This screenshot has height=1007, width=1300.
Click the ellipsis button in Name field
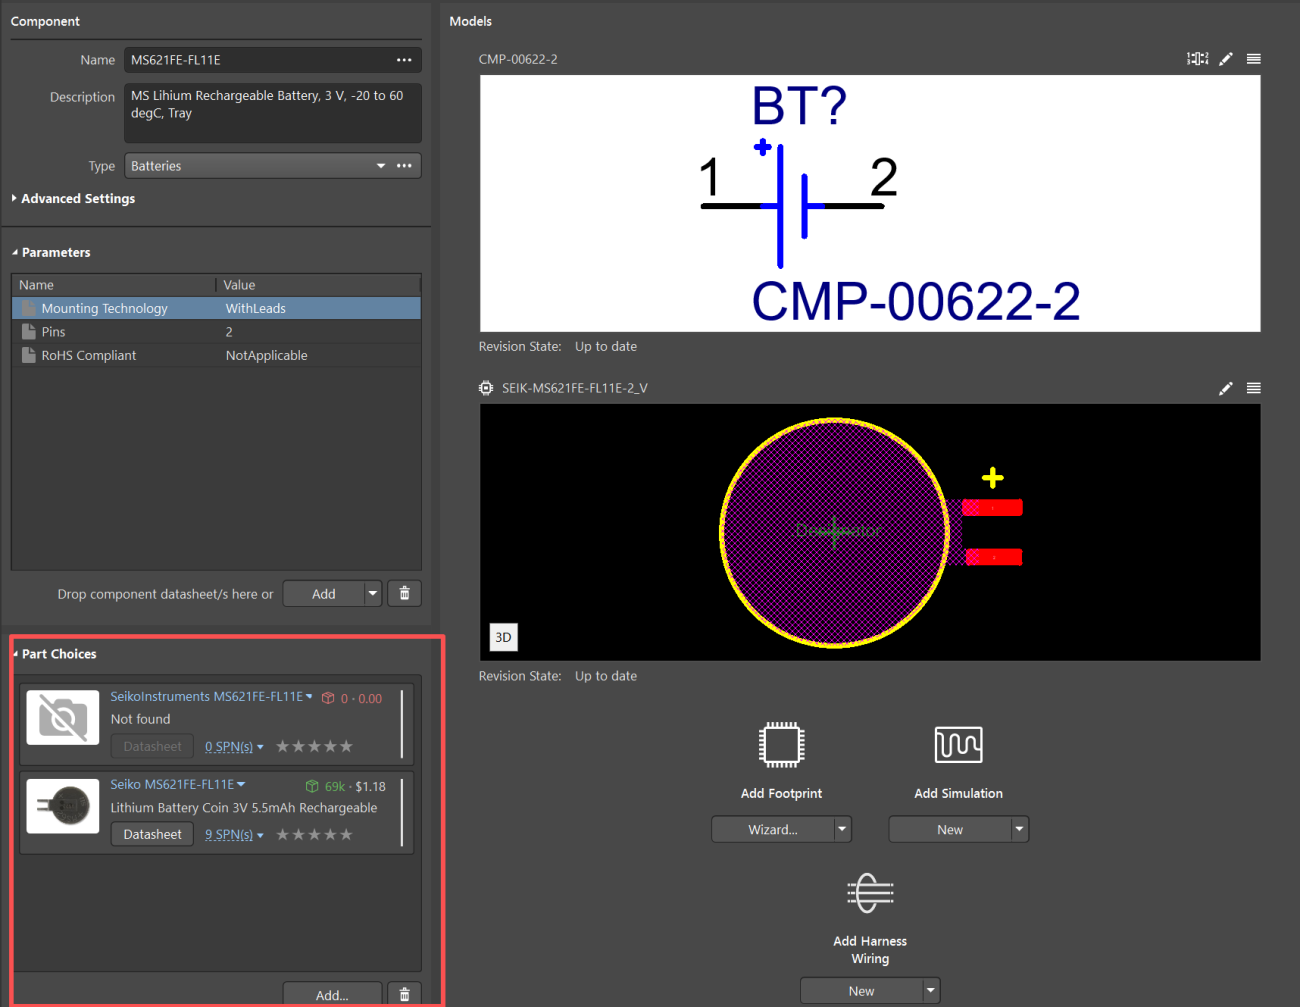pos(404,60)
